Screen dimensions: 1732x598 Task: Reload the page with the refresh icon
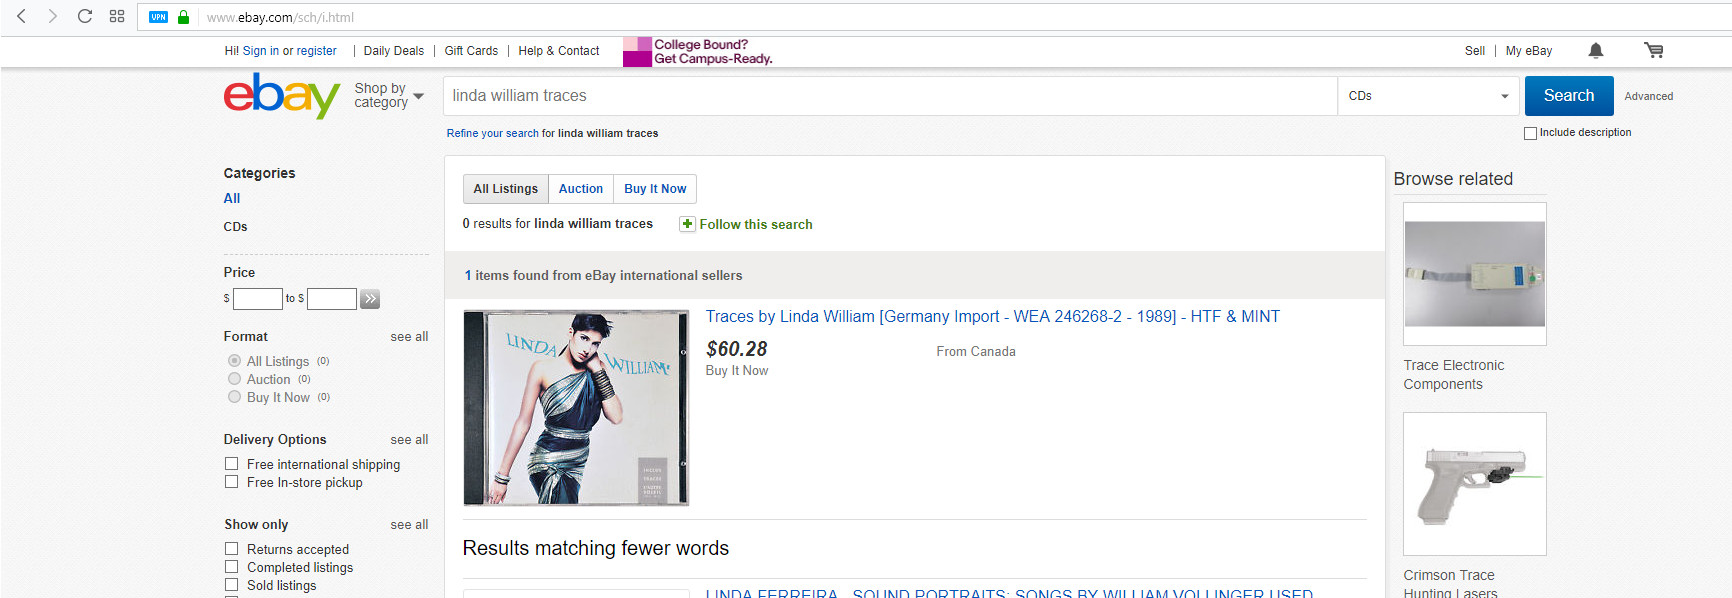click(x=85, y=16)
